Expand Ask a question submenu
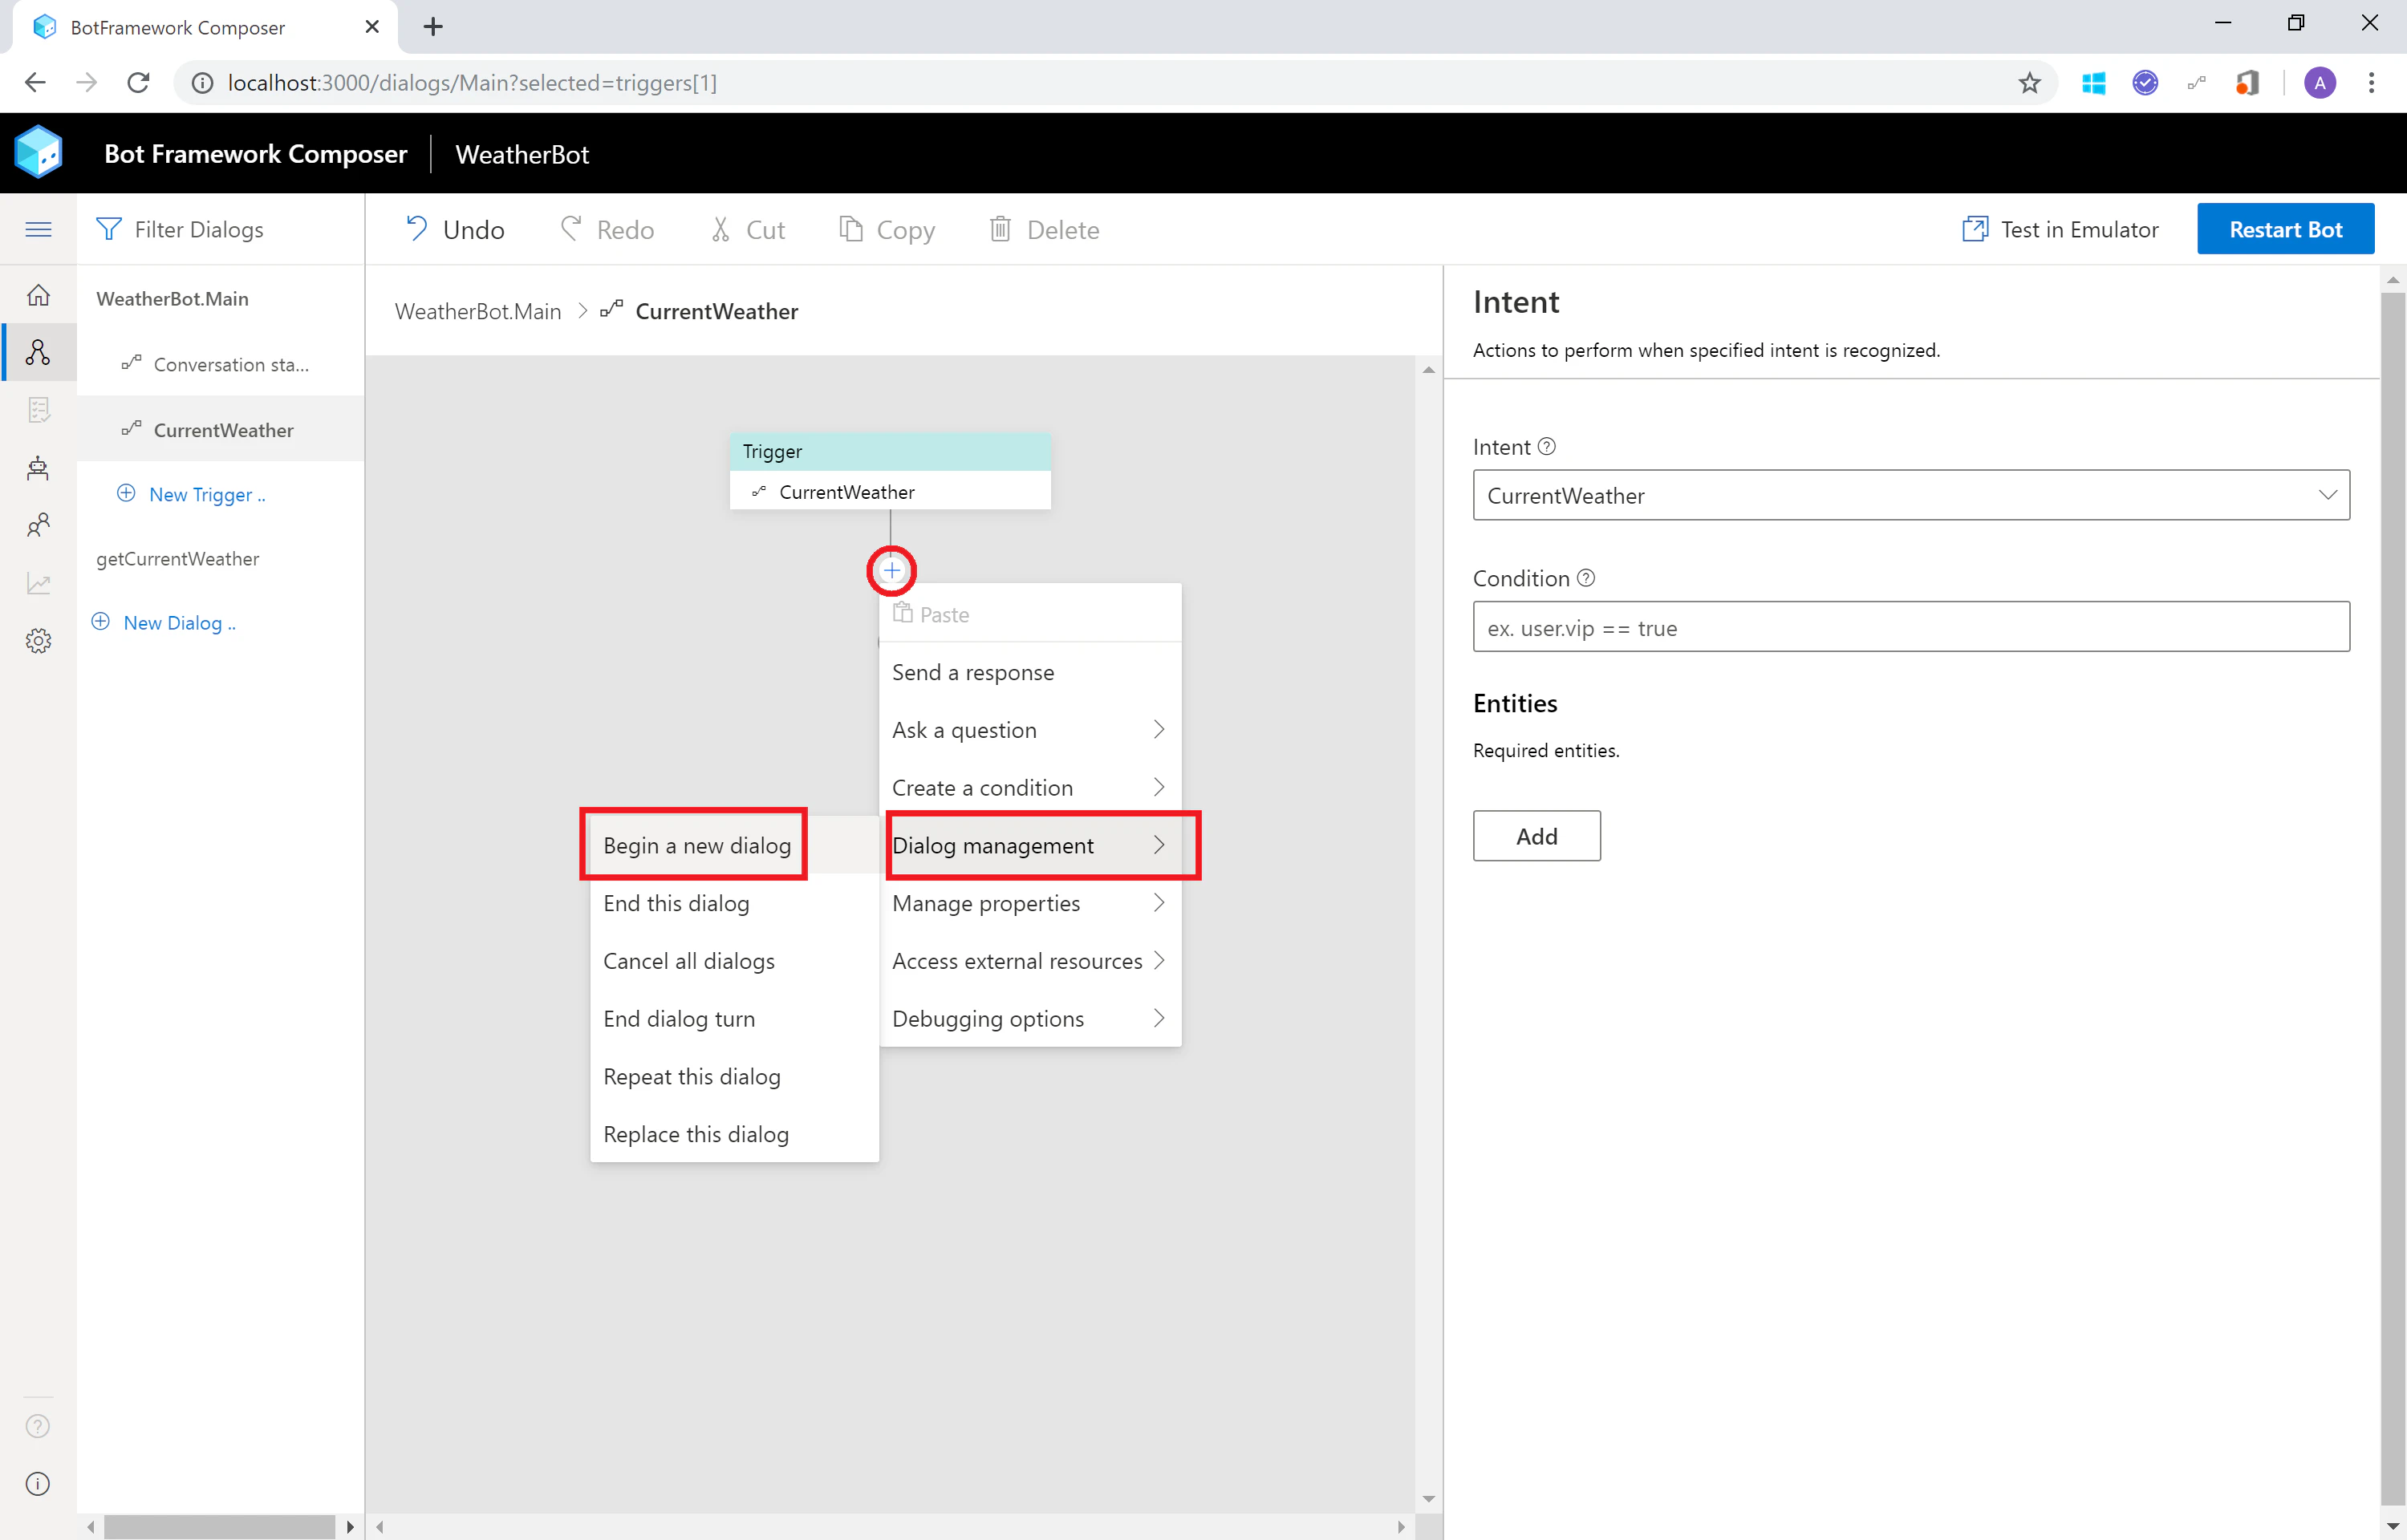 click(x=1030, y=730)
